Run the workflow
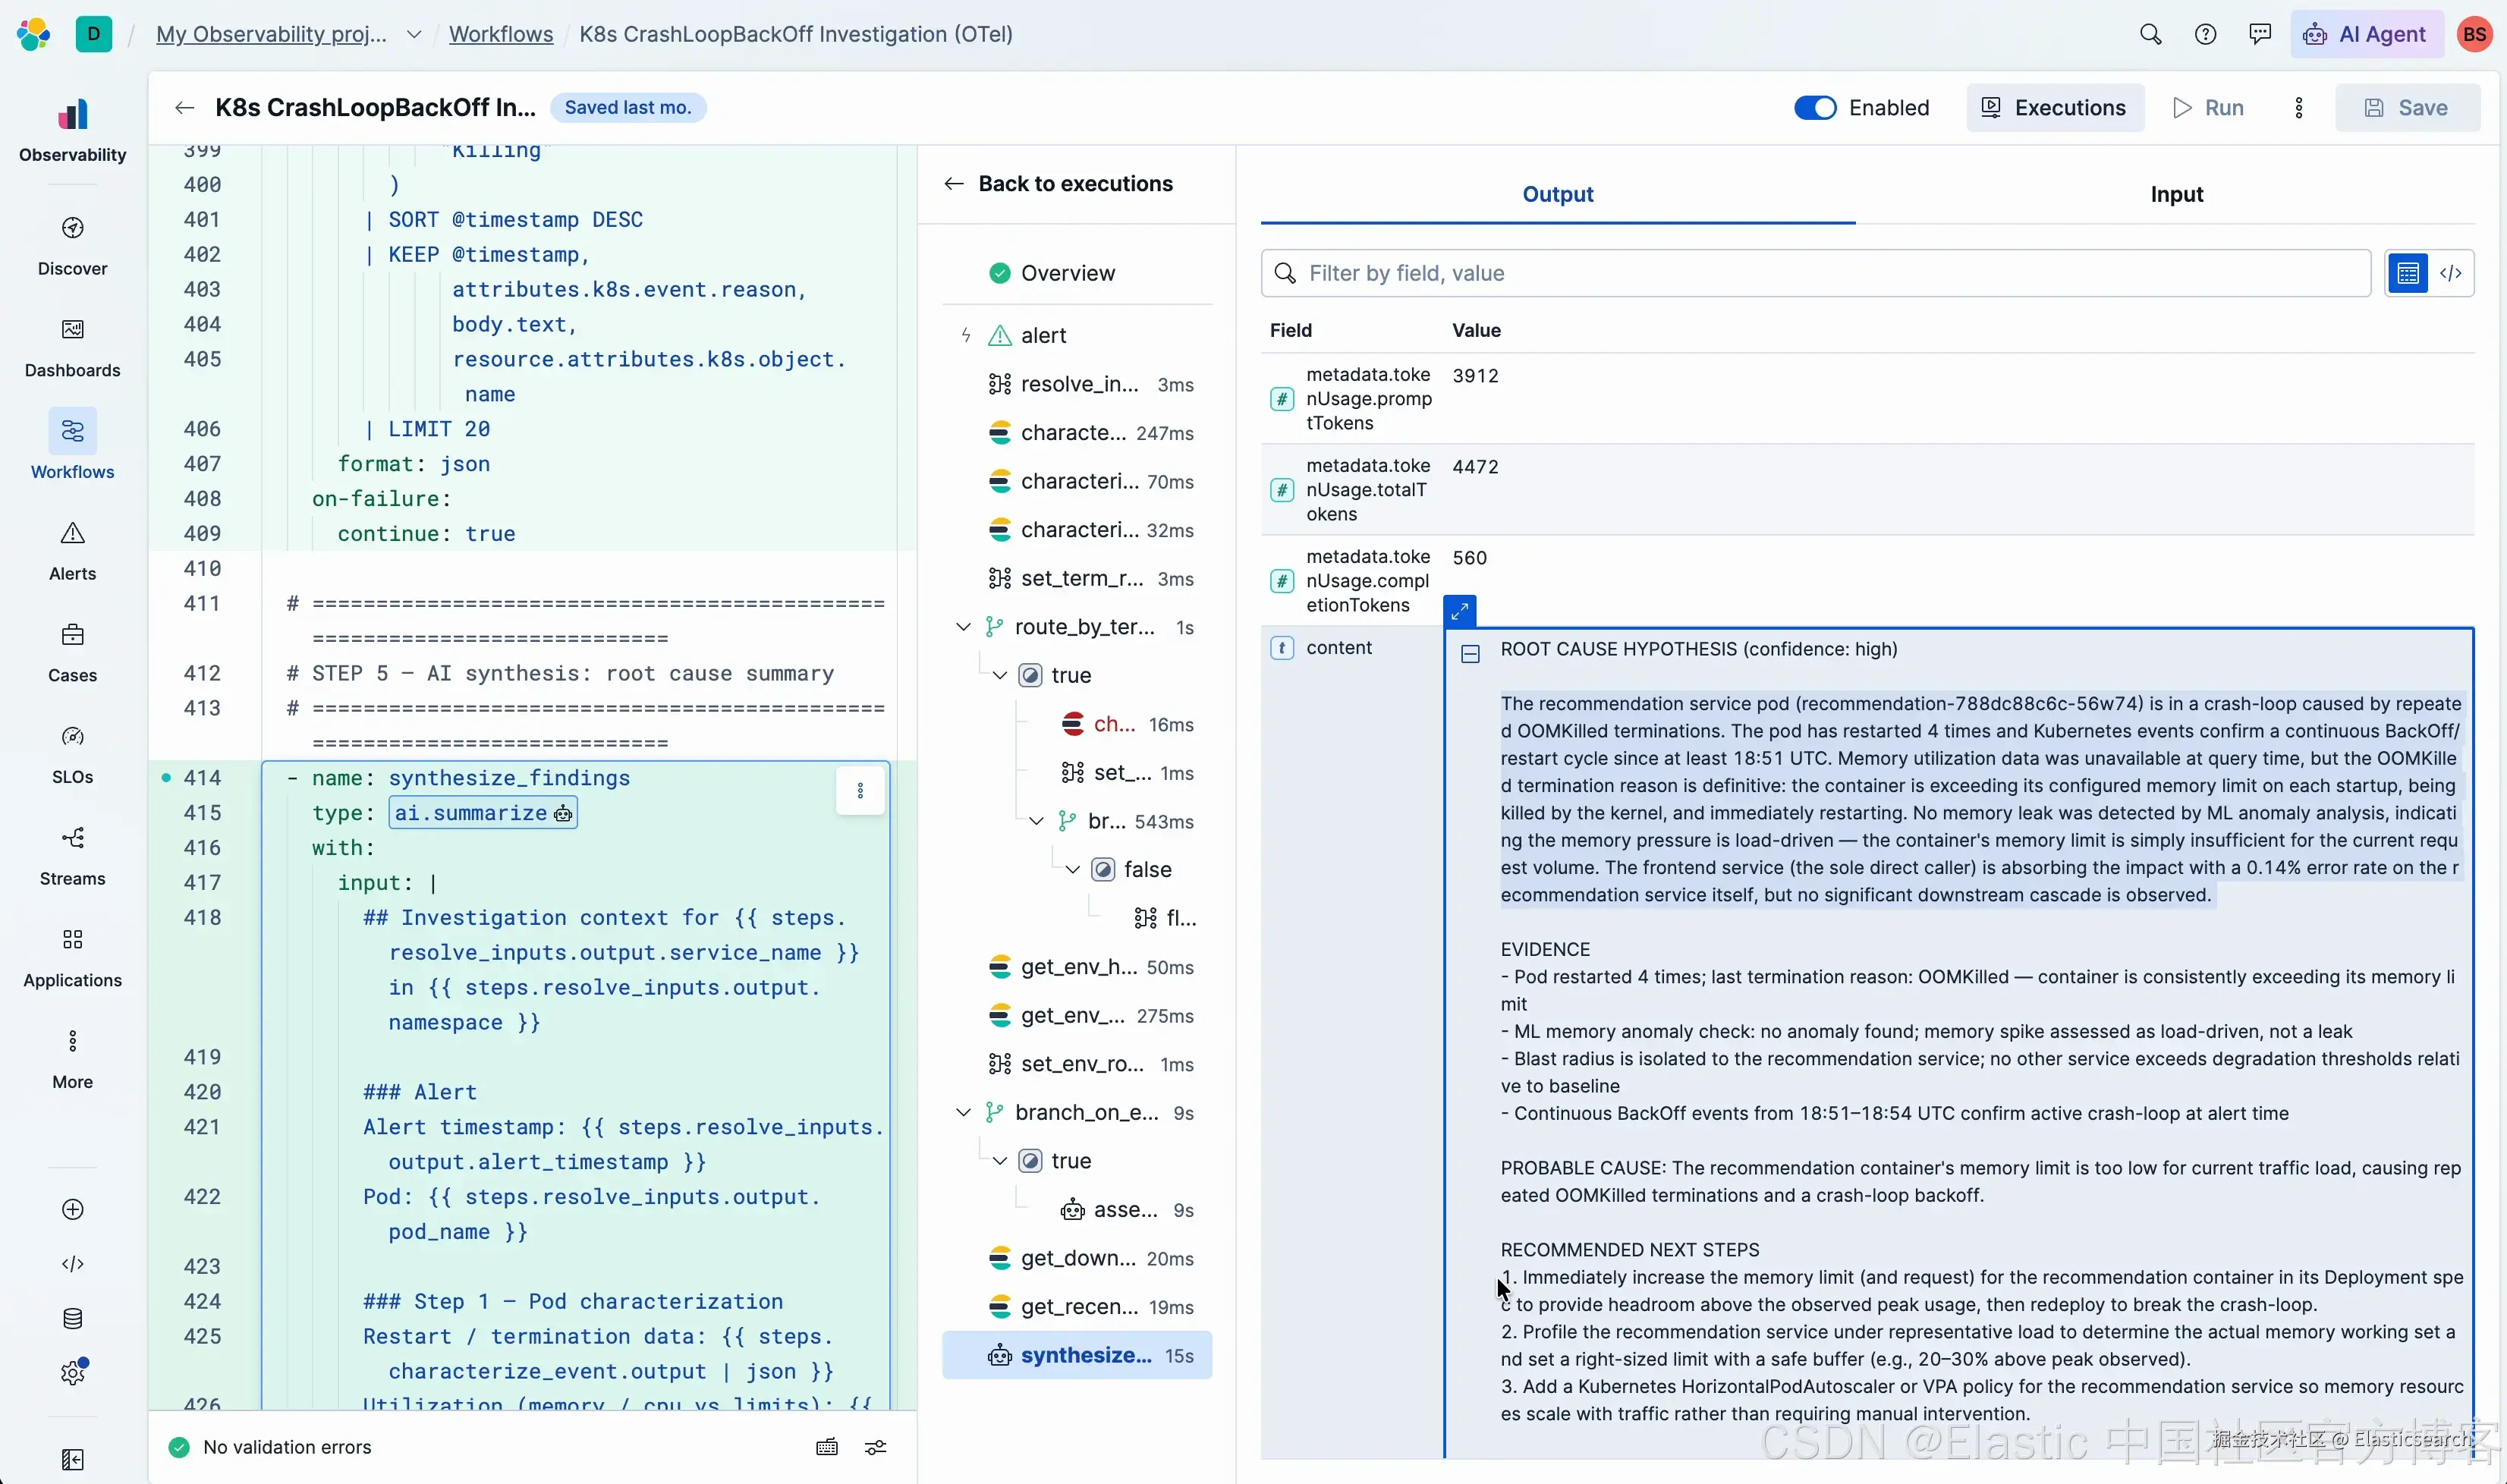This screenshot has width=2507, height=1484. click(x=2208, y=108)
